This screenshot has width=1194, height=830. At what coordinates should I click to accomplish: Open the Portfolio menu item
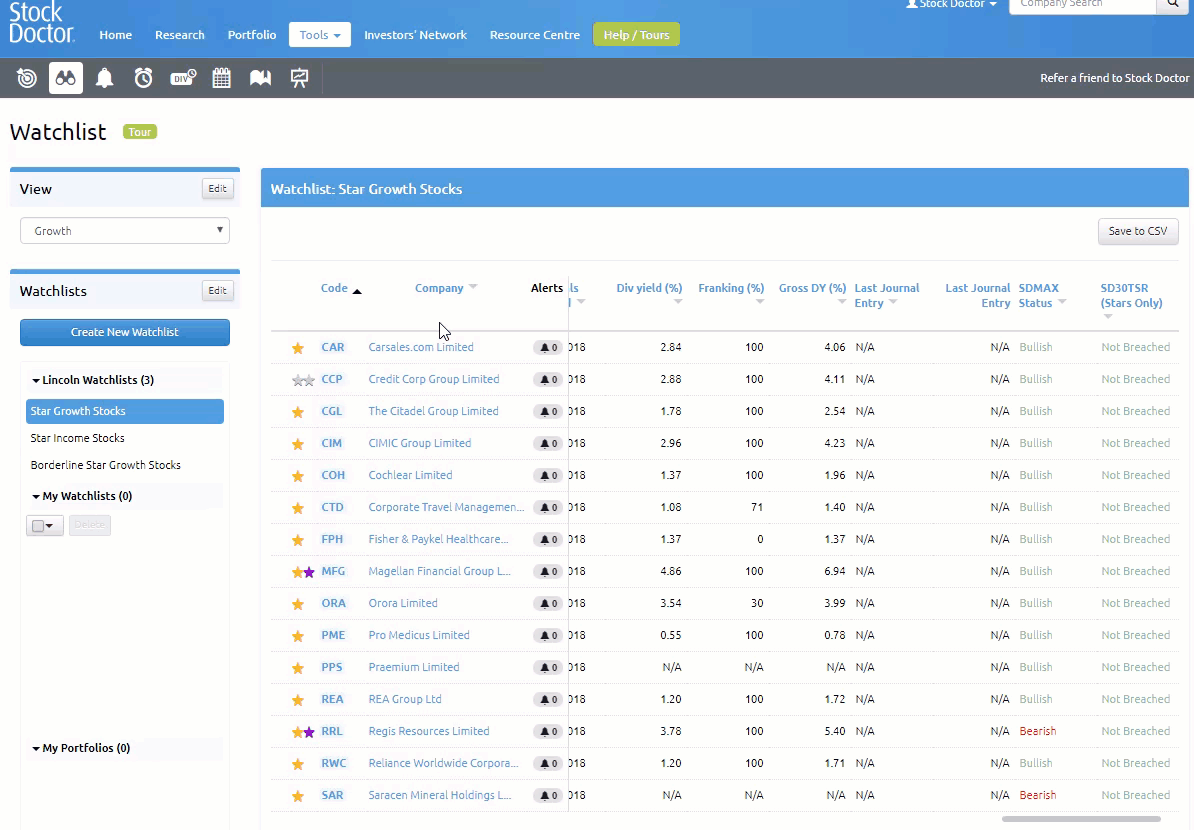pyautogui.click(x=252, y=35)
